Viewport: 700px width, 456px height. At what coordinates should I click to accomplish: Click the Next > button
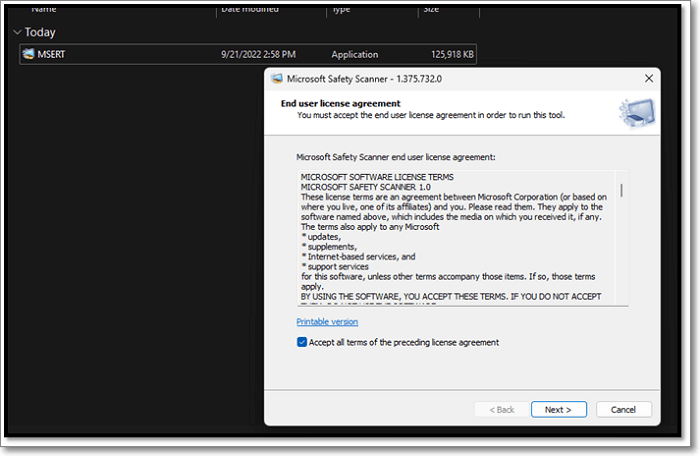tap(558, 410)
